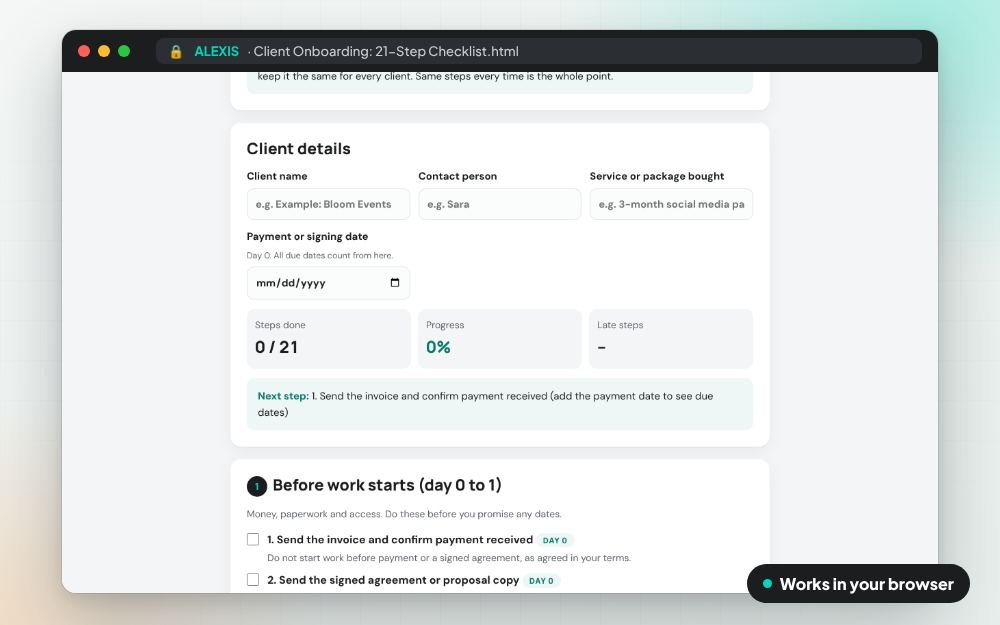The image size is (1000, 625).
Task: Click the Works in your browser badge
Action: [858, 584]
